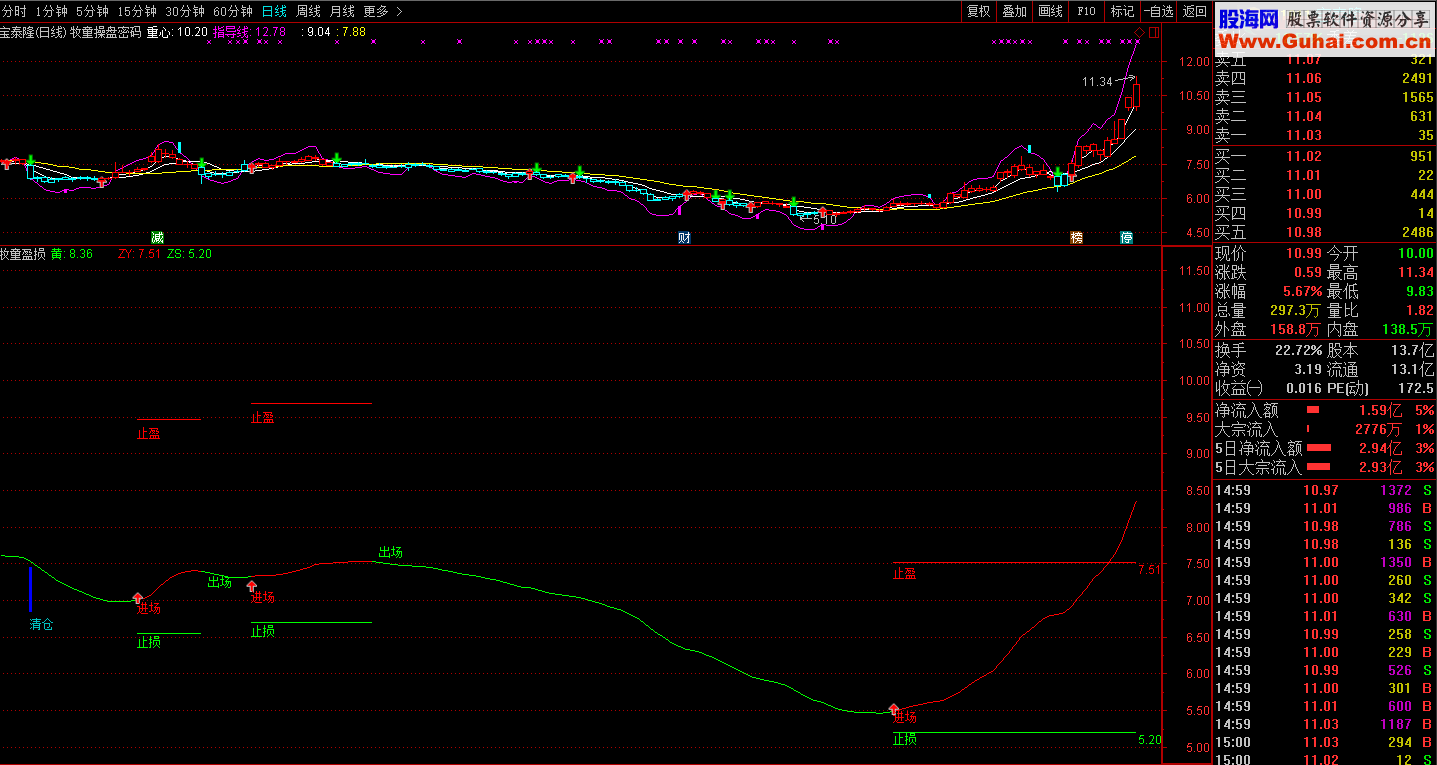
Task: Click the 换手 22.72% value
Action: [x=1298, y=350]
